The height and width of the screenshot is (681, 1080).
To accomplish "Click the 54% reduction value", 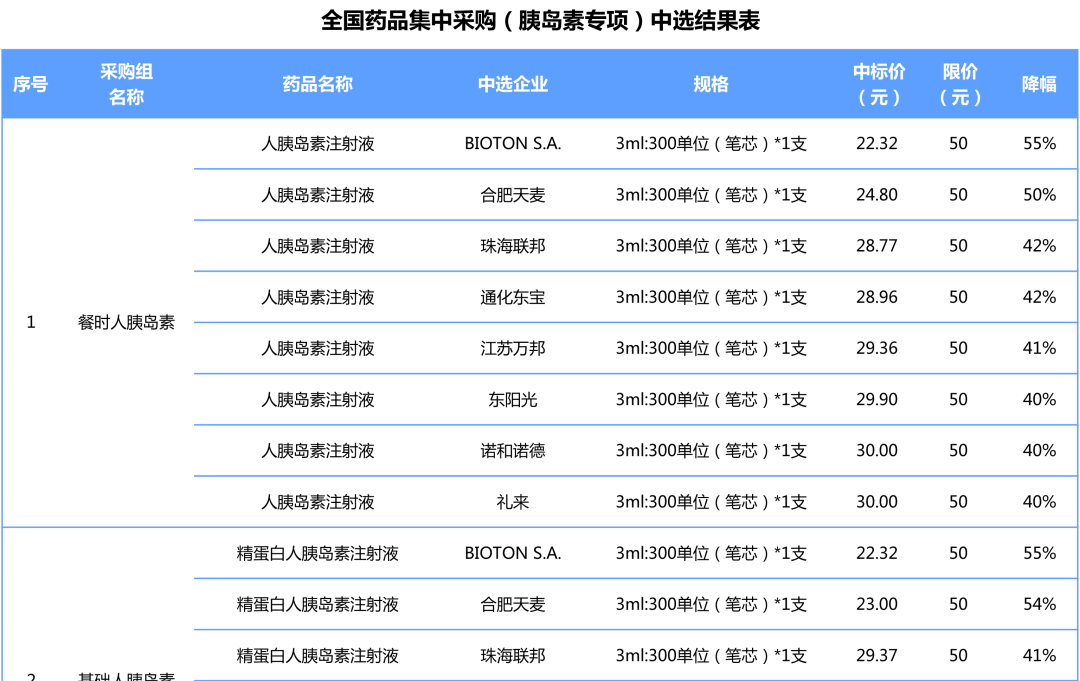I will pyautogui.click(x=1039, y=604).
